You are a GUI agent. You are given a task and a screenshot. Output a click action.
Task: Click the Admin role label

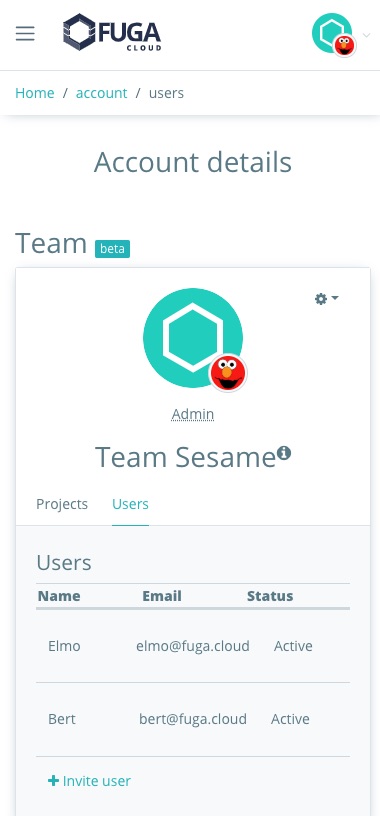point(193,414)
